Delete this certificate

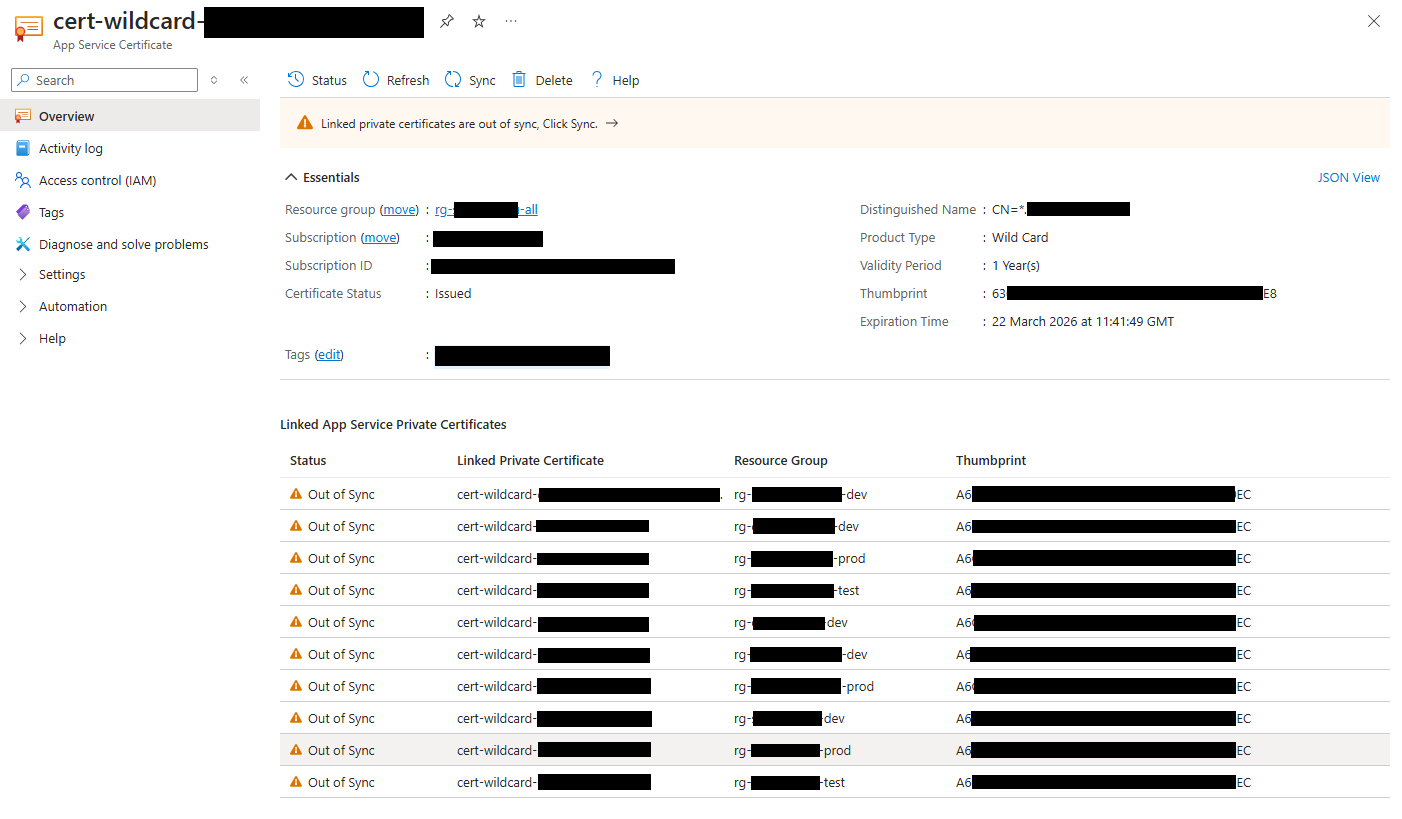tap(542, 80)
